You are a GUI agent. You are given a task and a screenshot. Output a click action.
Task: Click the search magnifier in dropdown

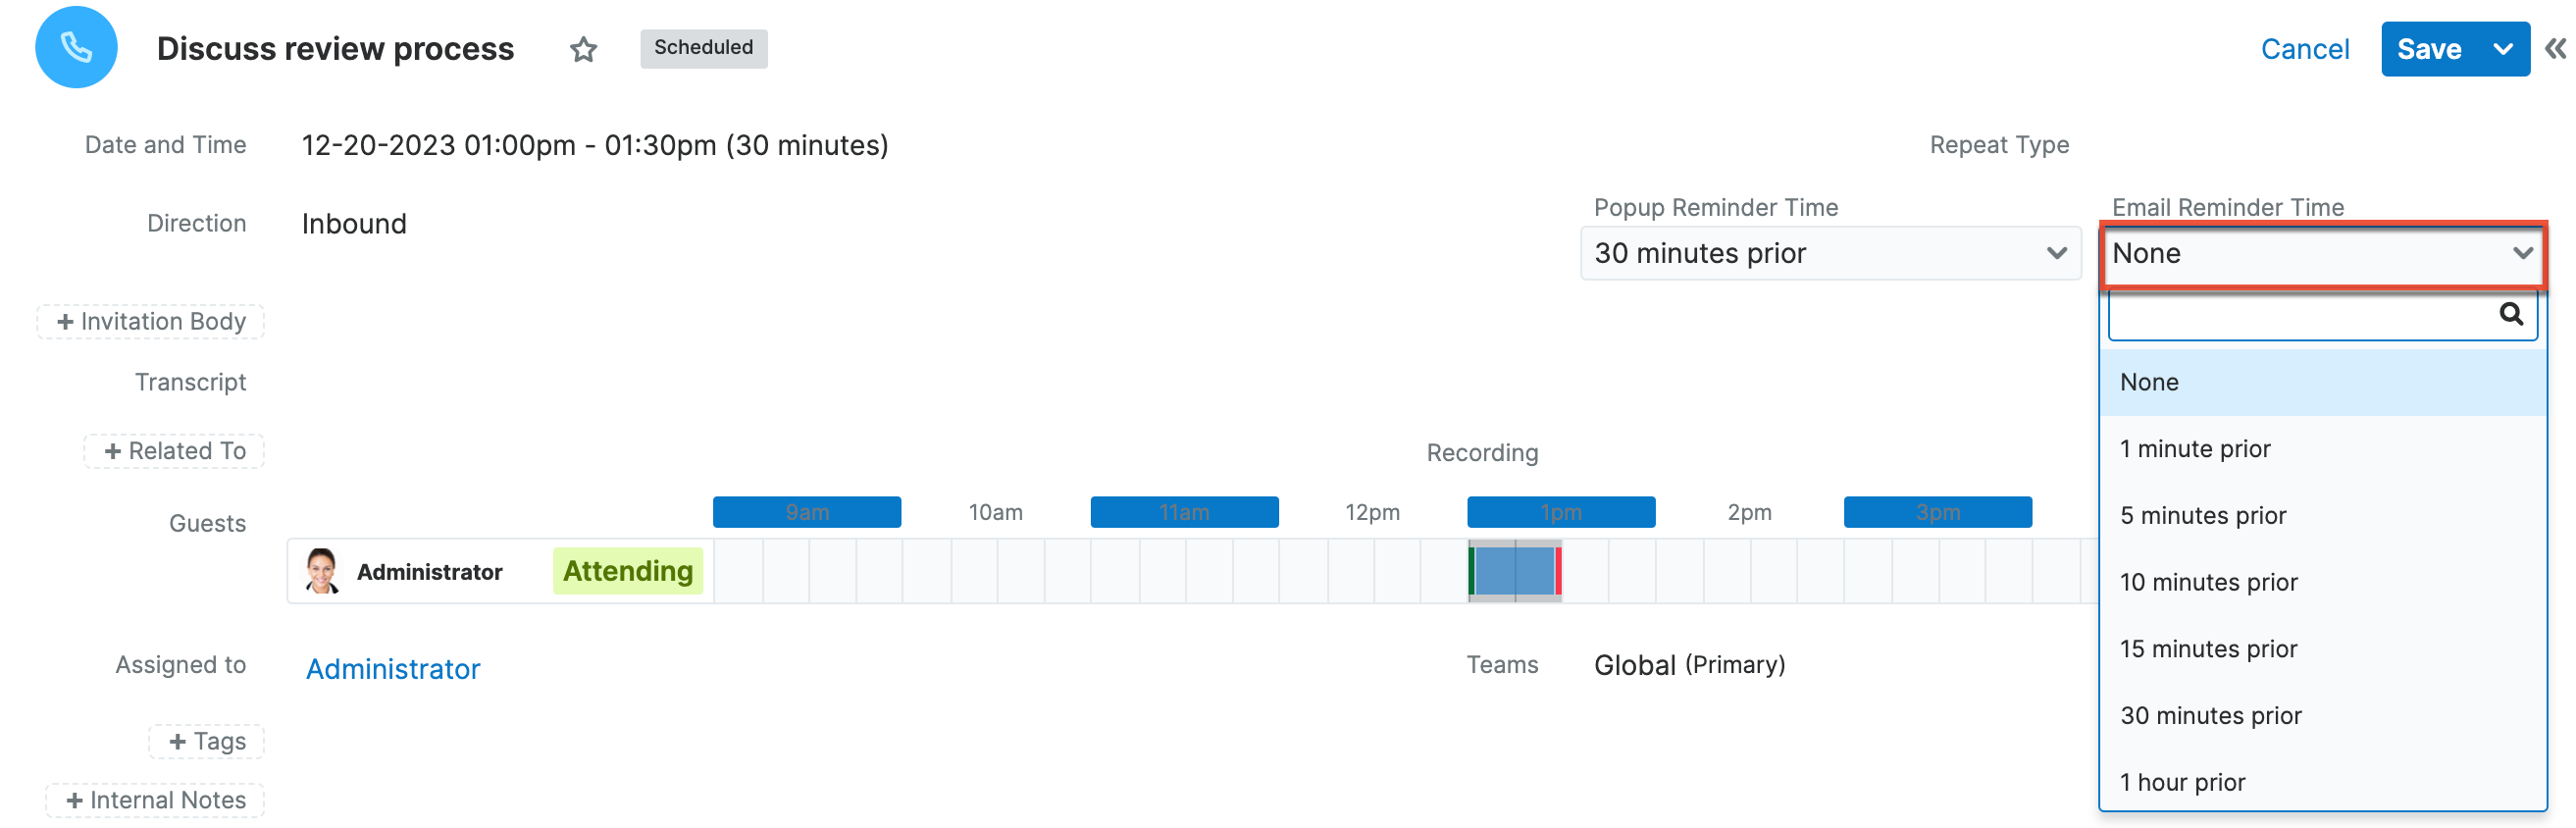[x=2510, y=315]
